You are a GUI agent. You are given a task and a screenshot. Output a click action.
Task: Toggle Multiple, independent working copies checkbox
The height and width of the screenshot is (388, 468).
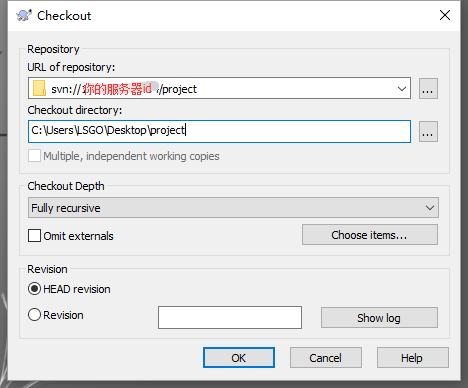point(34,156)
